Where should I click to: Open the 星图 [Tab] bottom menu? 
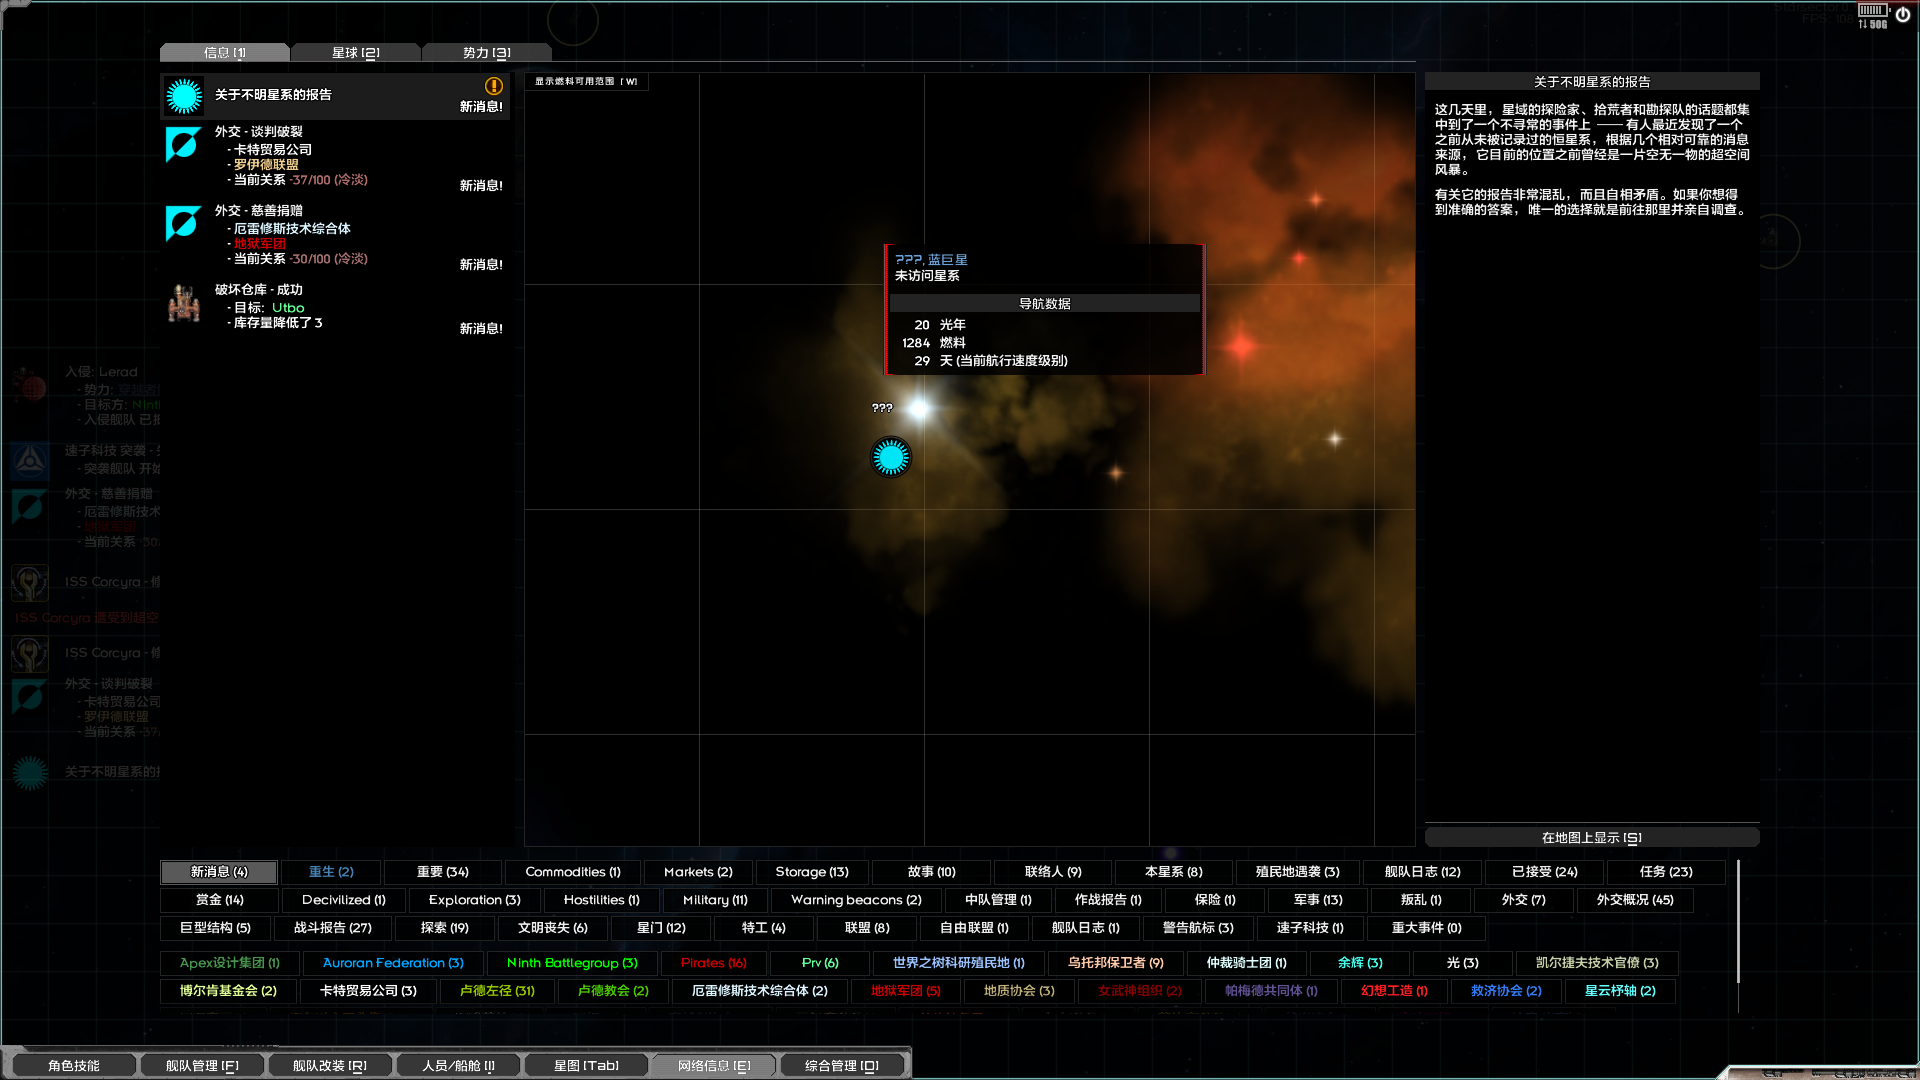[x=586, y=1066]
